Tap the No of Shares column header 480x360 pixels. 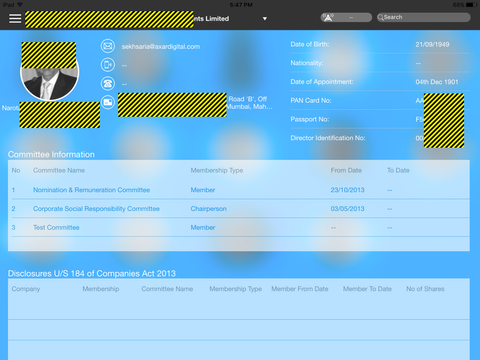click(x=425, y=289)
